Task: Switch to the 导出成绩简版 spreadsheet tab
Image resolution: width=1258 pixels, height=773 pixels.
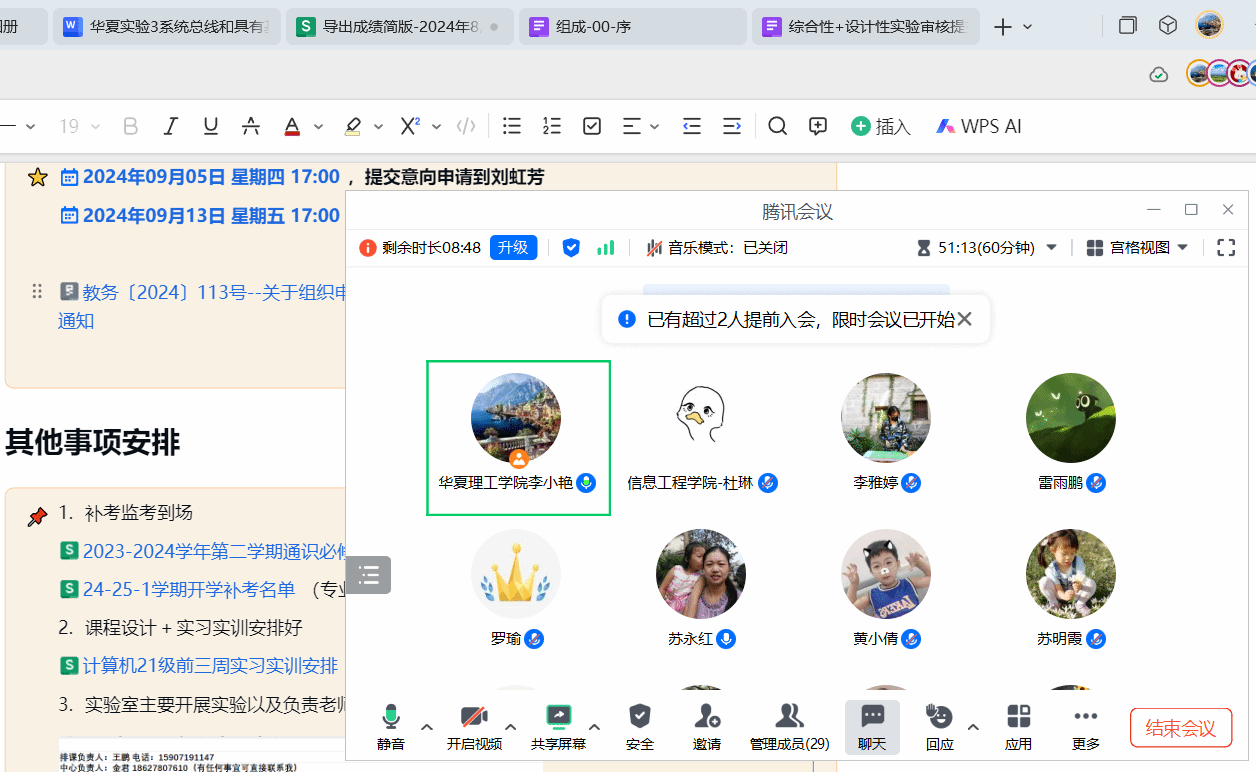Action: click(x=398, y=27)
